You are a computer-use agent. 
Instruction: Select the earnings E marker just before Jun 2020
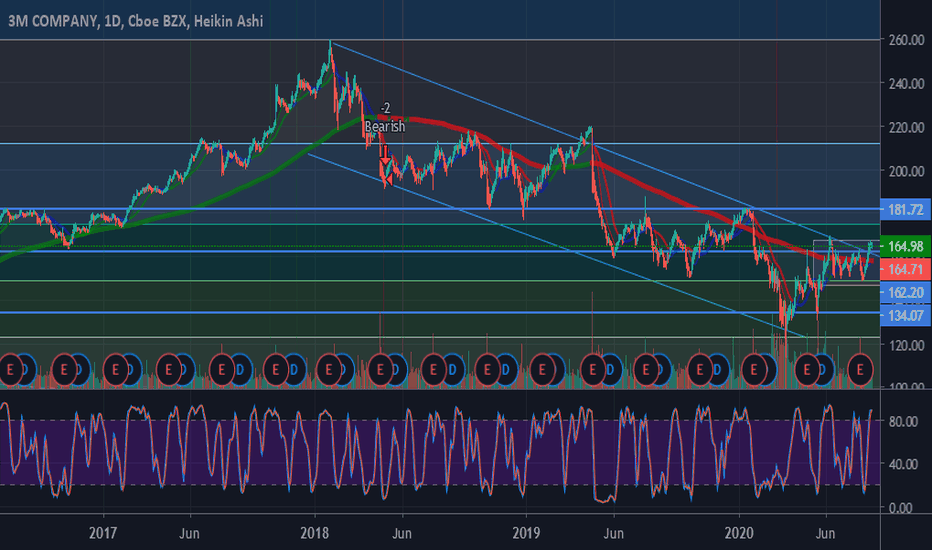(807, 370)
